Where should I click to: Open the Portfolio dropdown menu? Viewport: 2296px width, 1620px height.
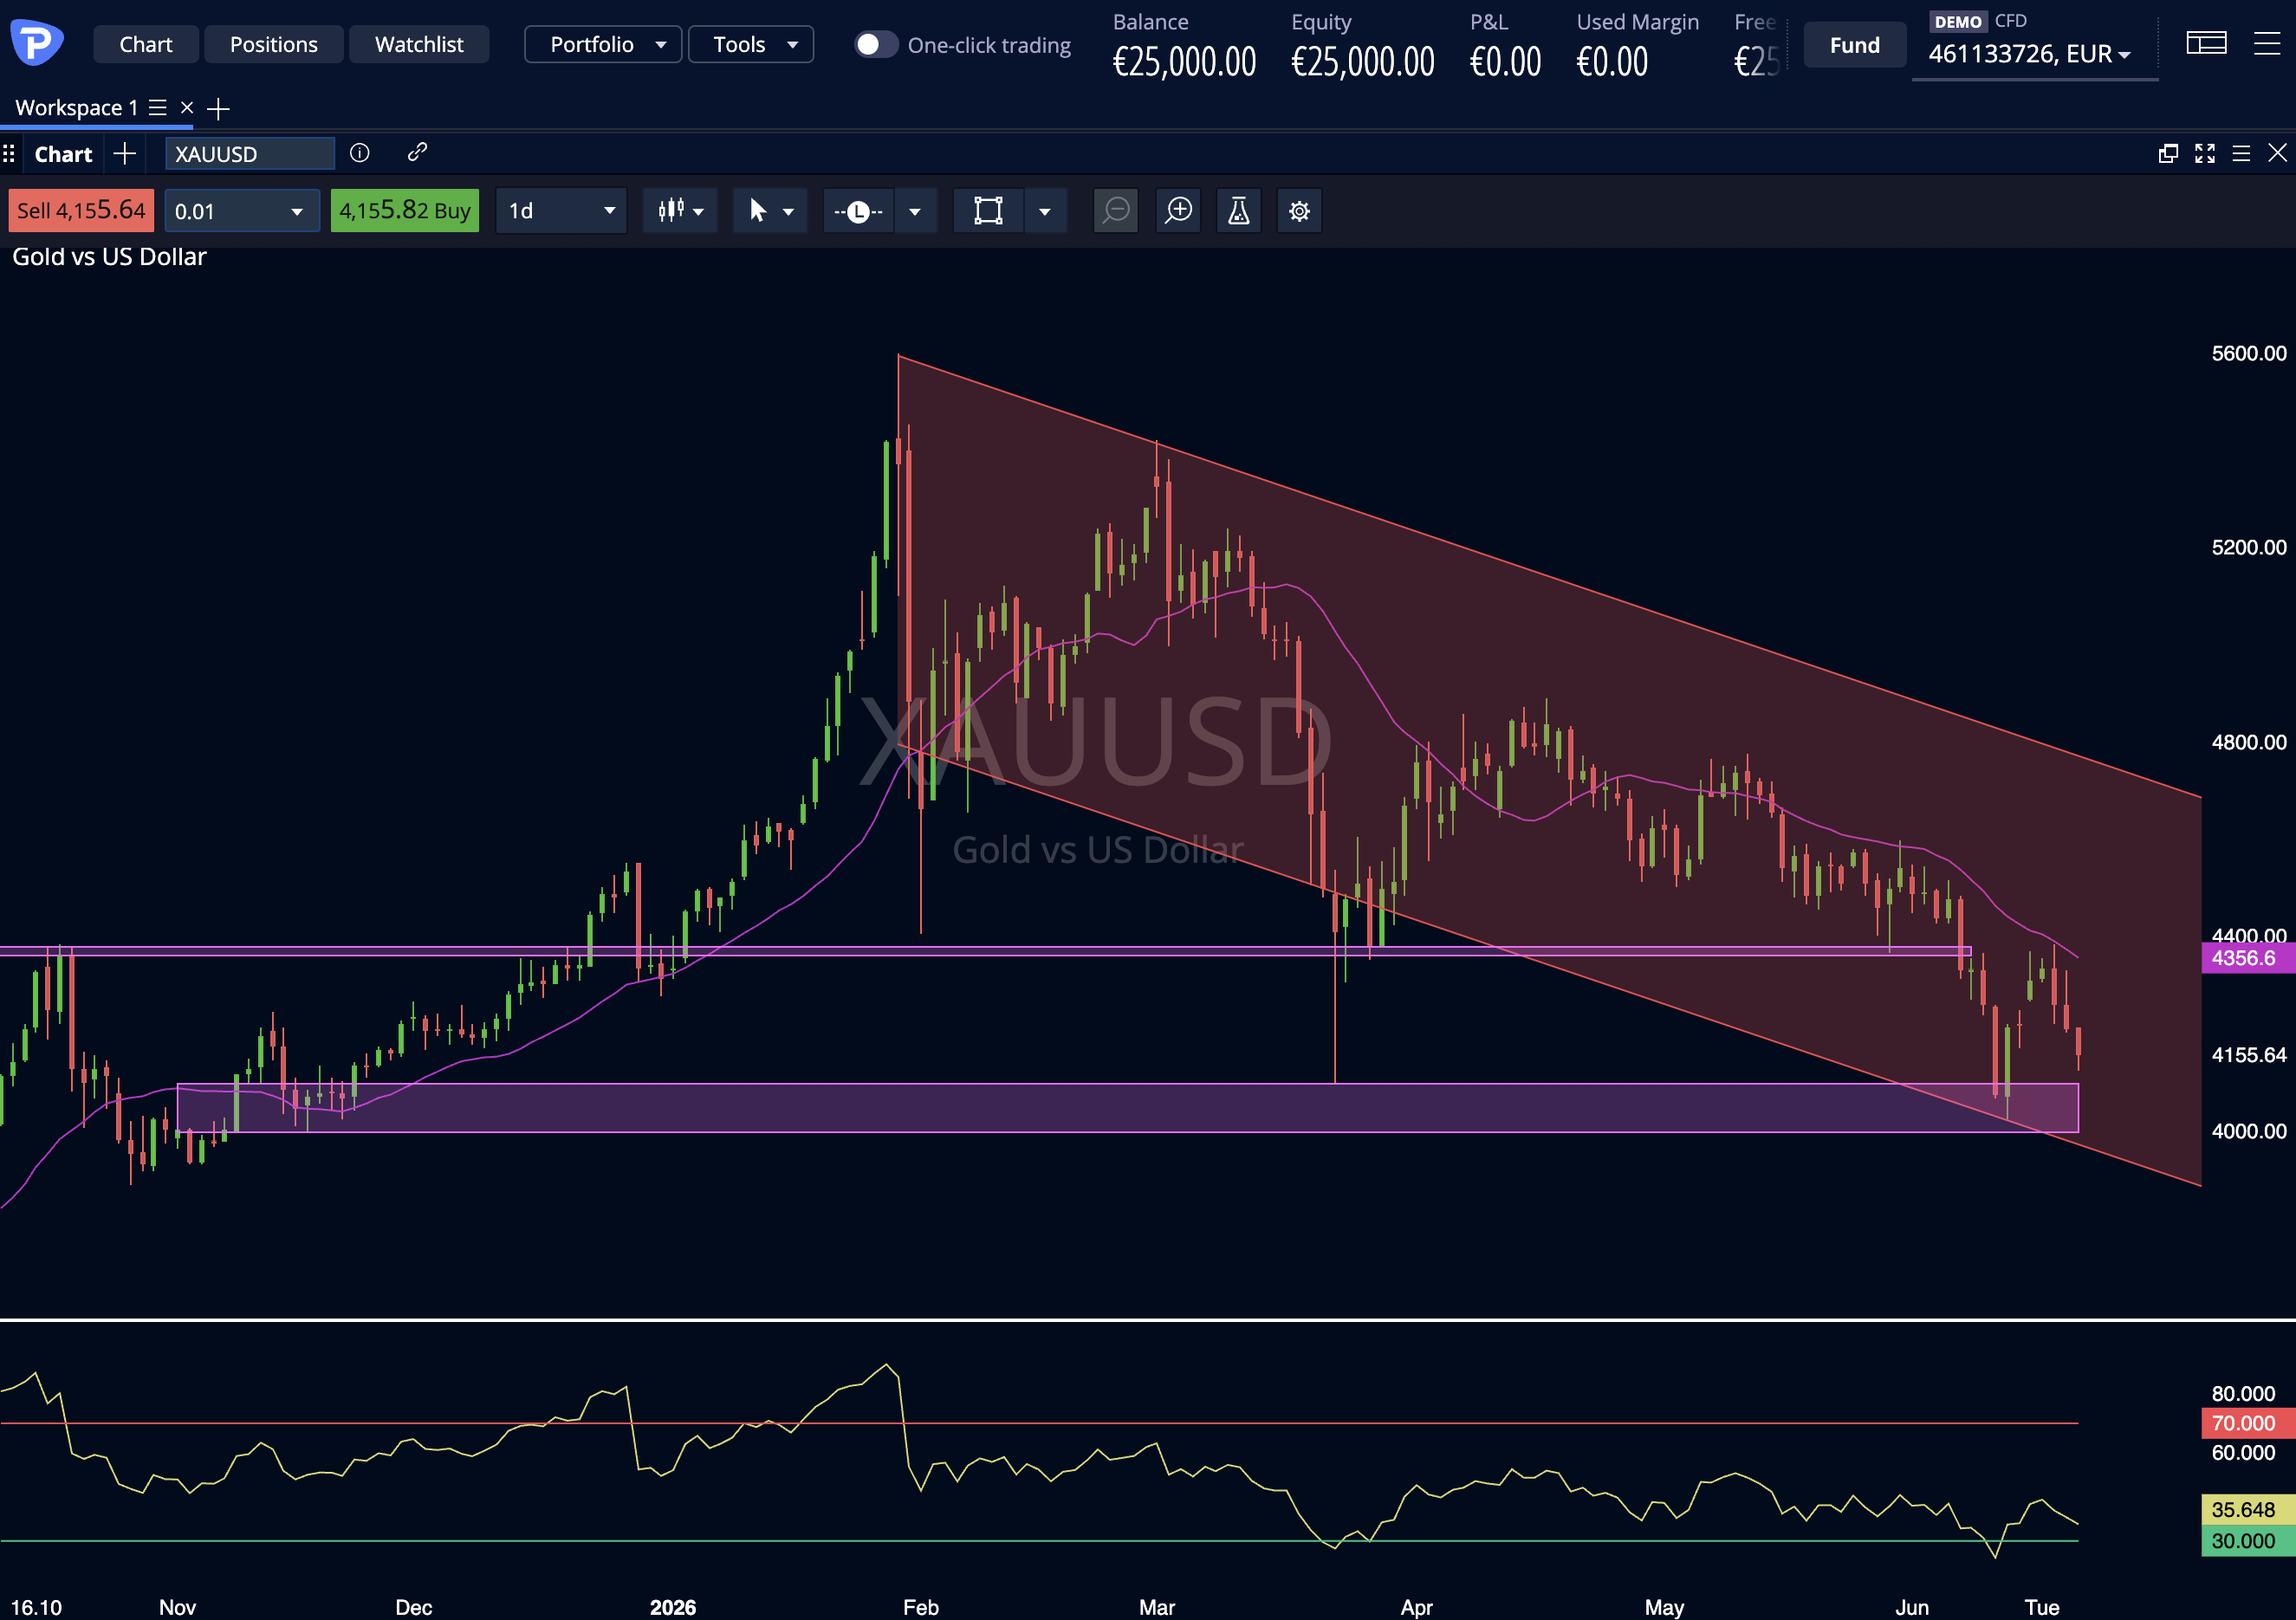click(x=603, y=44)
